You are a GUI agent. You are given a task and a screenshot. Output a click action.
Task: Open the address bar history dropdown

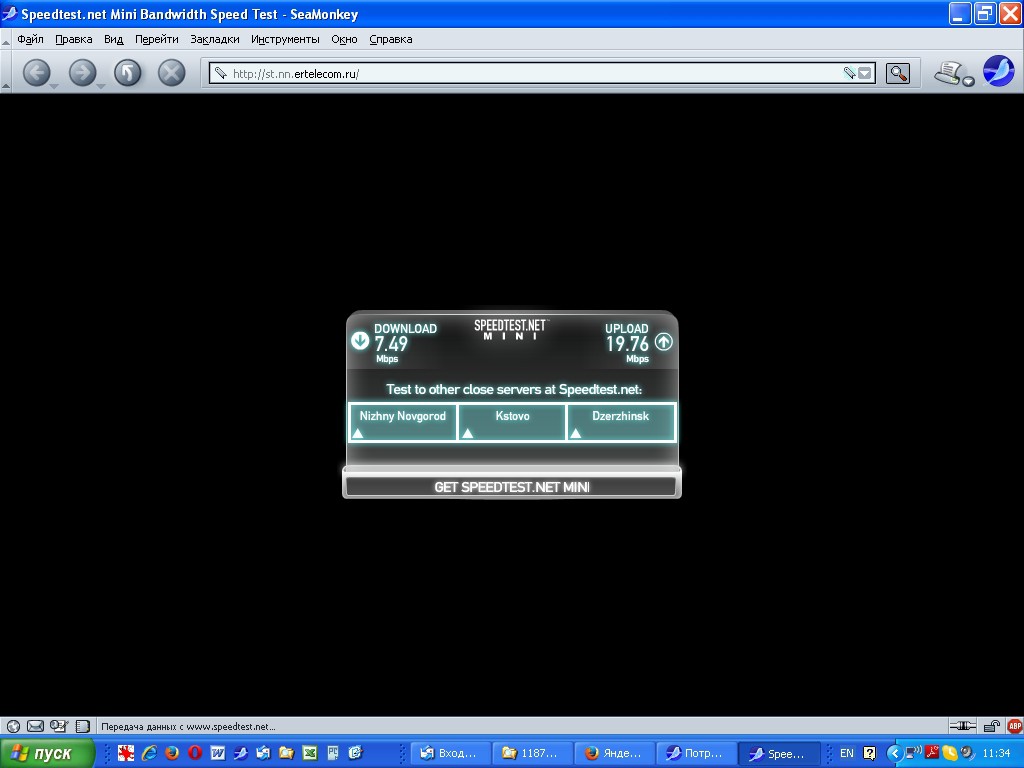(865, 73)
